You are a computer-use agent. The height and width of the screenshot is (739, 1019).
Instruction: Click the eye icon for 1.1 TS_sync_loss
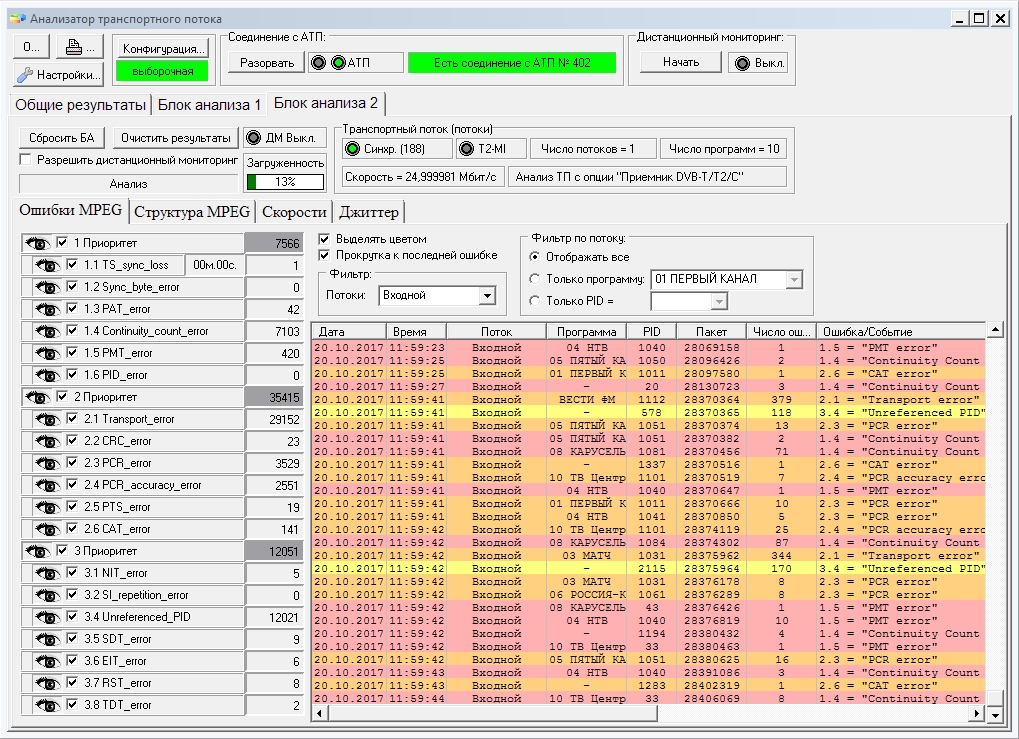click(x=47, y=265)
